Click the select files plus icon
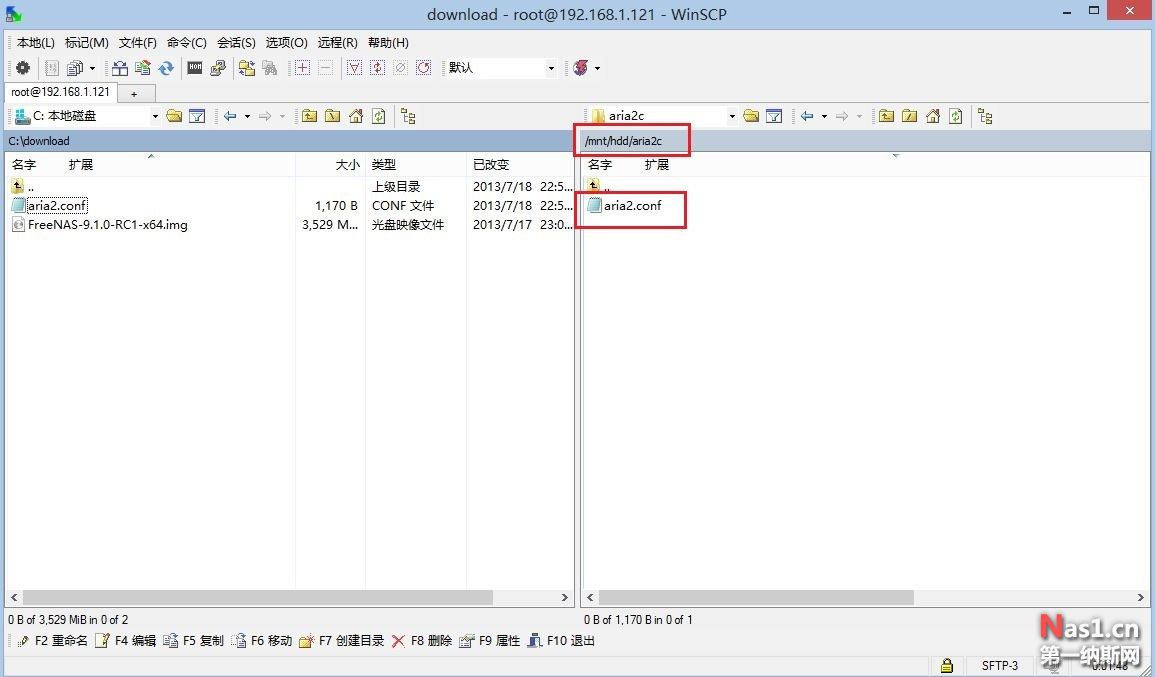The height and width of the screenshot is (677, 1155). tap(302, 68)
